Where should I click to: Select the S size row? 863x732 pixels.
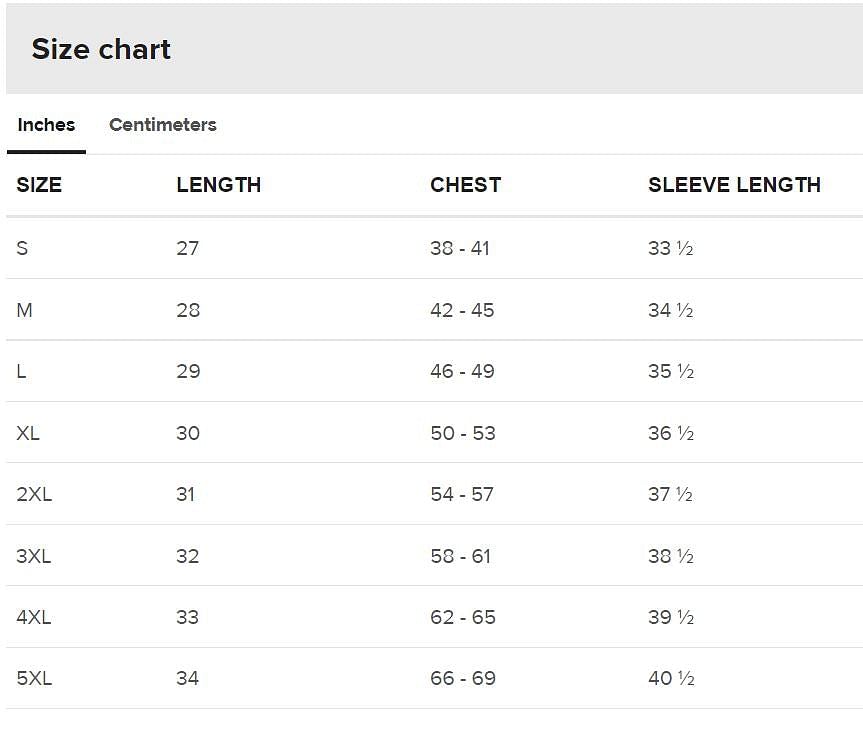click(x=22, y=248)
